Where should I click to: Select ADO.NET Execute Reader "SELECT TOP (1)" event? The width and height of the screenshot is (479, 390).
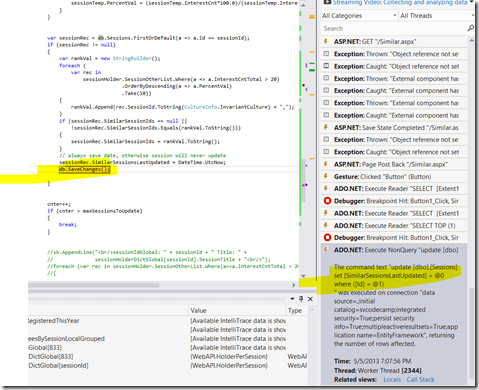point(394,226)
